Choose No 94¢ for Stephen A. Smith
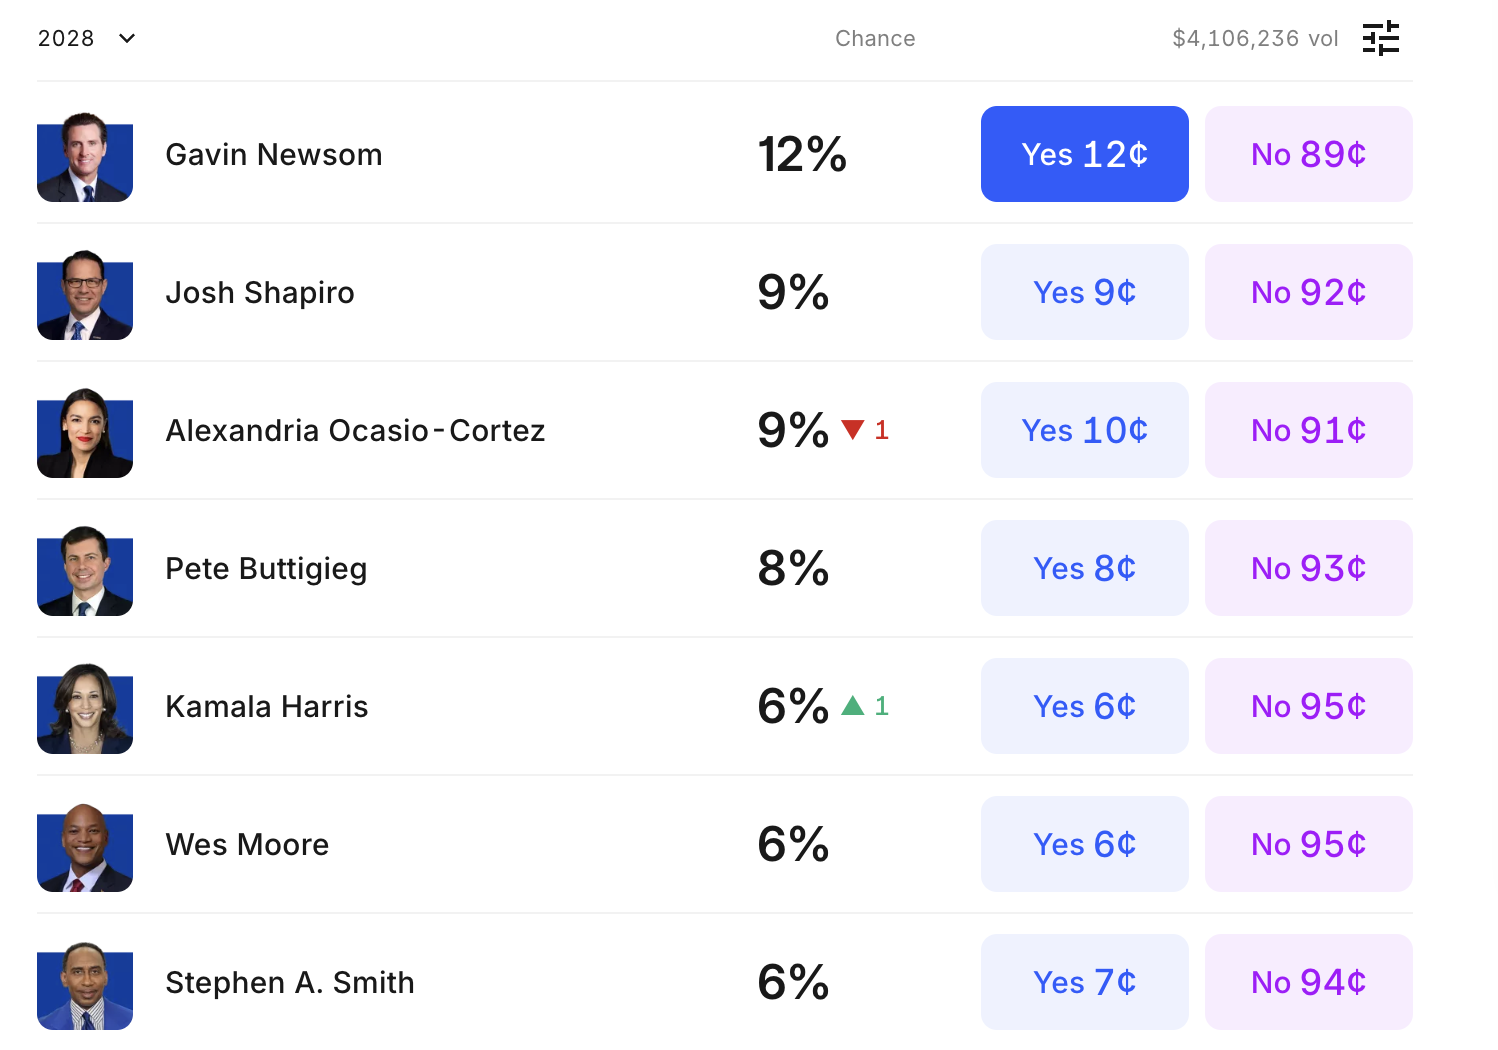 pos(1308,982)
